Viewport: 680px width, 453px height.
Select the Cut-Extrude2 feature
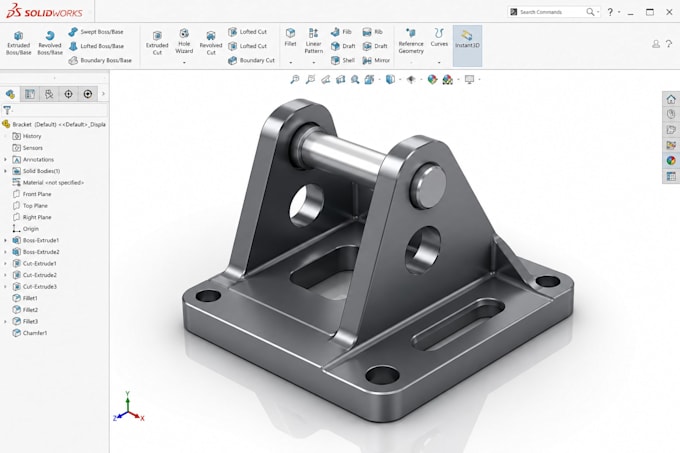pos(35,275)
